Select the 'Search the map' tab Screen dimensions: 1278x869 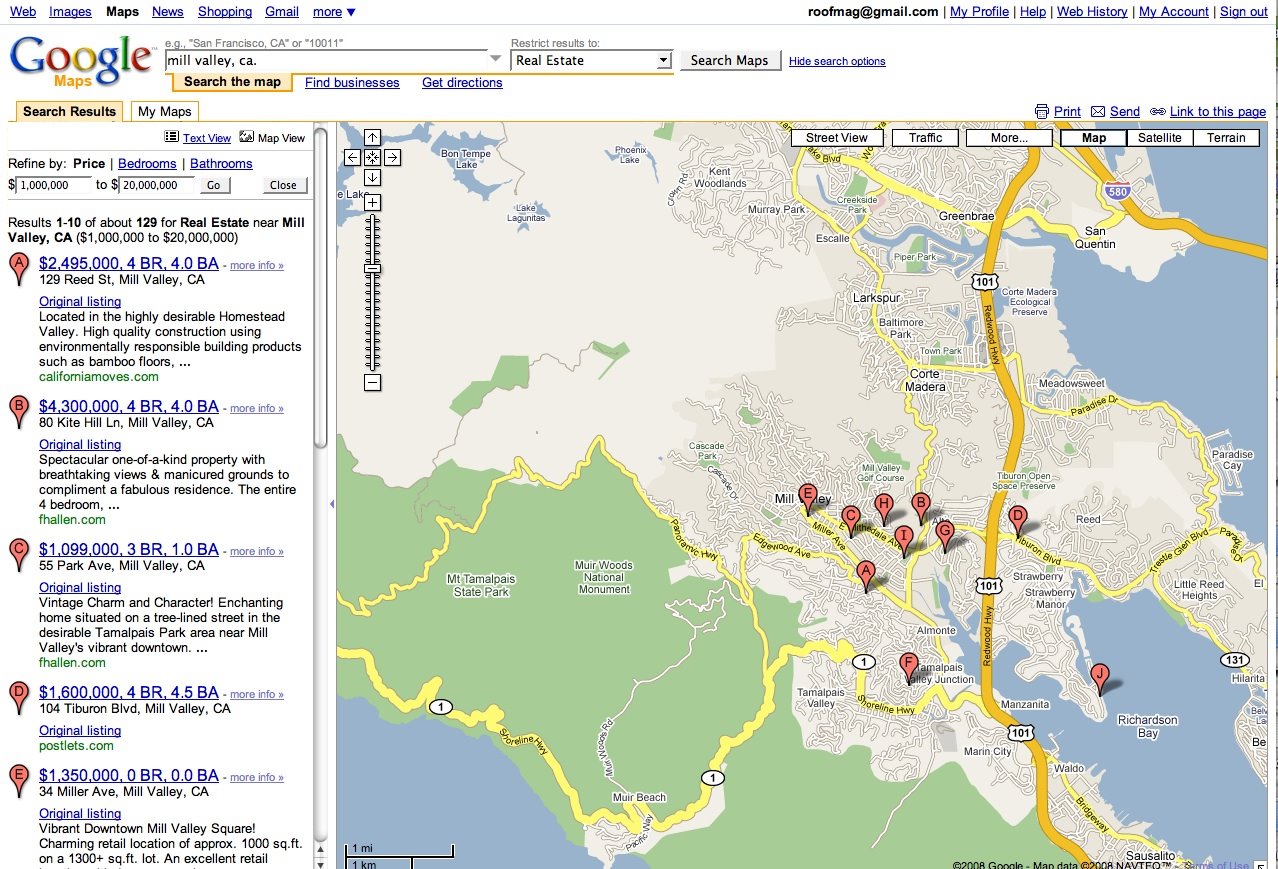pyautogui.click(x=232, y=82)
